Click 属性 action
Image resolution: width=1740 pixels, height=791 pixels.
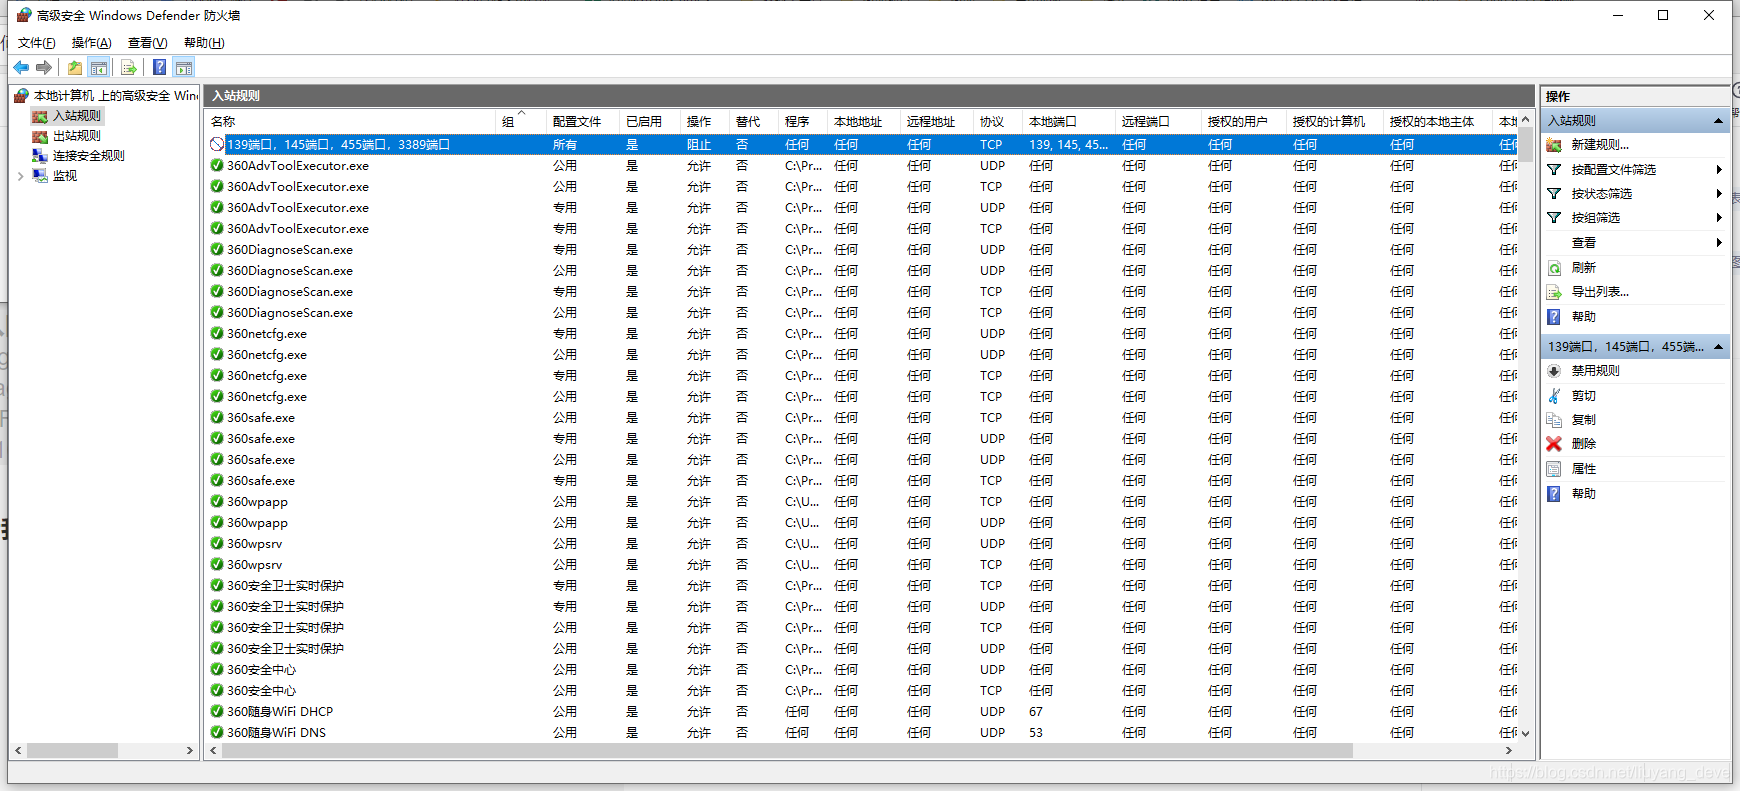pos(1583,469)
